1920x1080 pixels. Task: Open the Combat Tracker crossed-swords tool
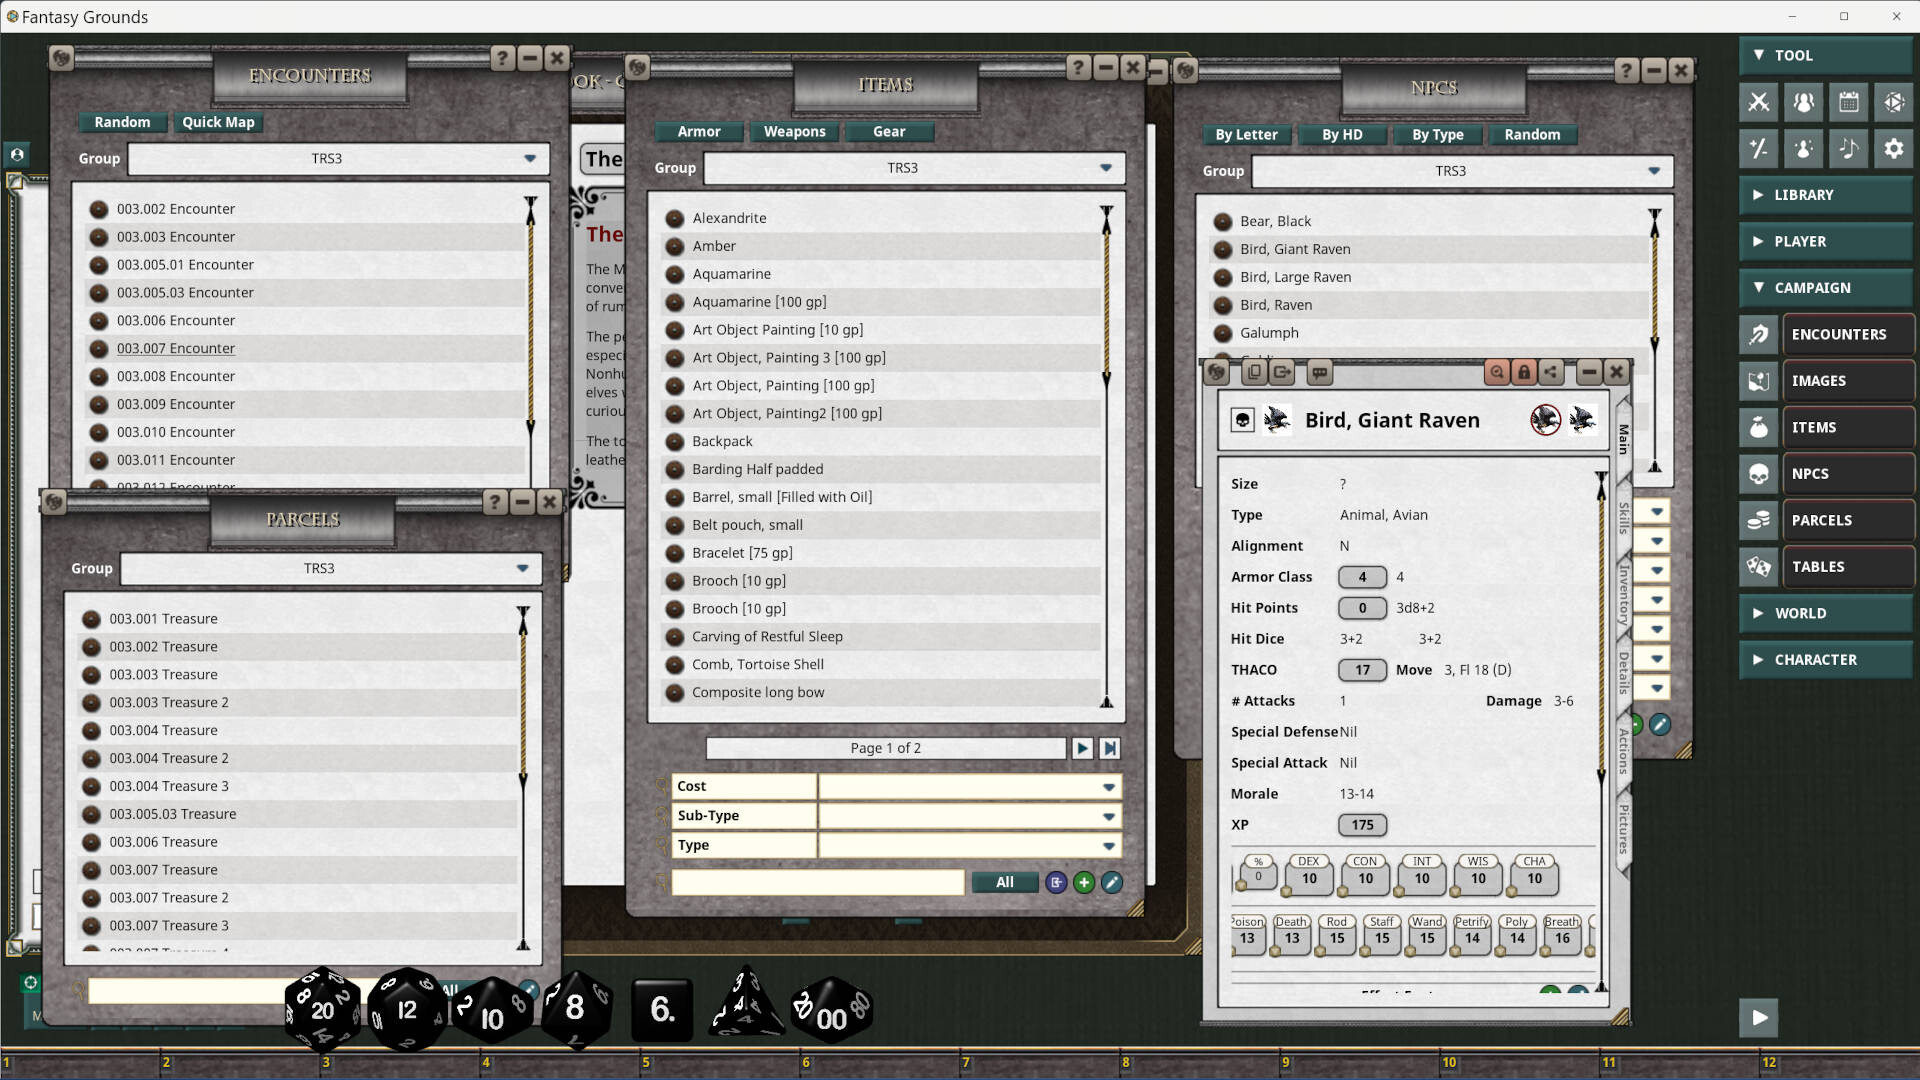[x=1760, y=102]
